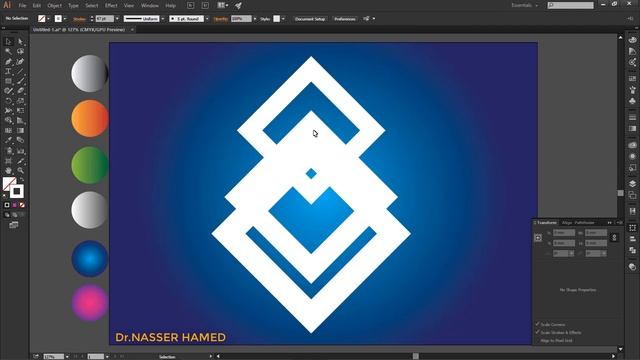Image resolution: width=640 pixels, height=360 pixels.
Task: Switch to the Pathfinder panel tab
Action: (584, 222)
